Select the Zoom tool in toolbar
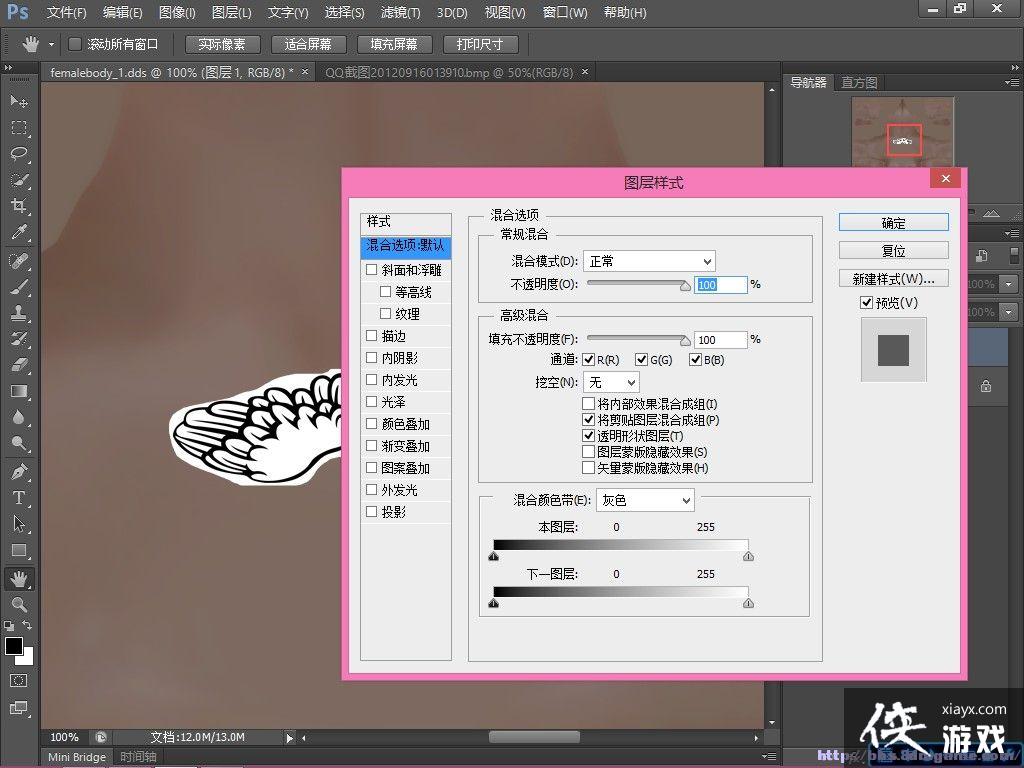1024x768 pixels. click(x=19, y=604)
